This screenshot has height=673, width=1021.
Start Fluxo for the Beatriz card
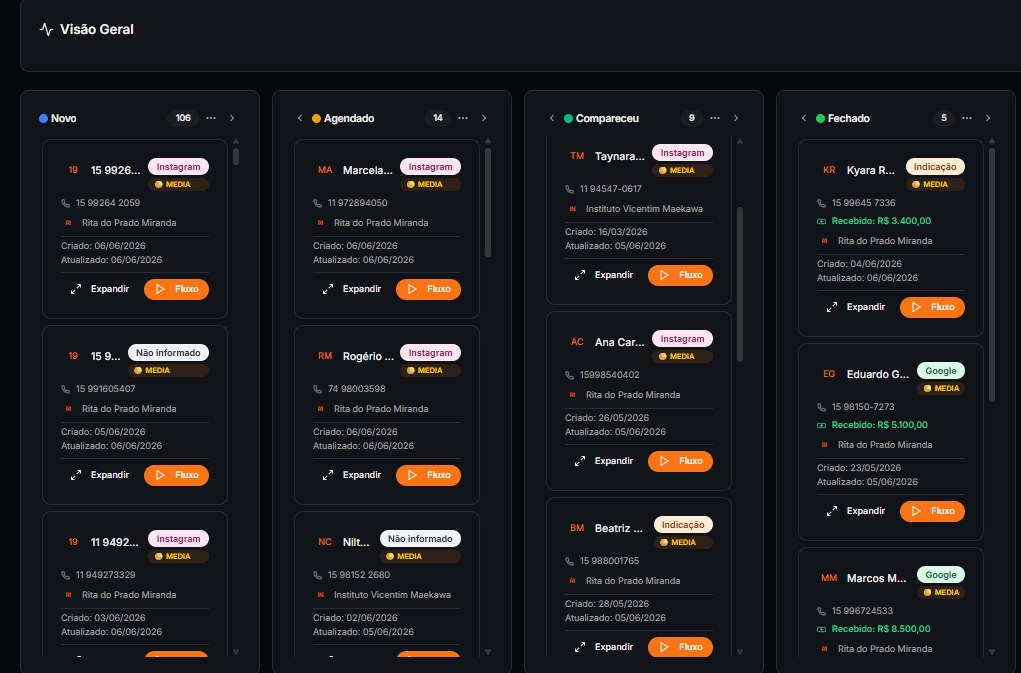[x=680, y=647]
